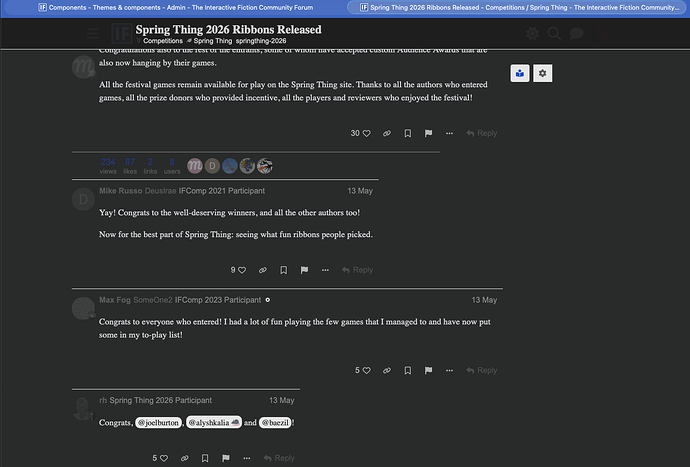The width and height of the screenshot is (690, 467).
Task: Open Mike Russo's D avatar beside post
Action: tap(83, 199)
